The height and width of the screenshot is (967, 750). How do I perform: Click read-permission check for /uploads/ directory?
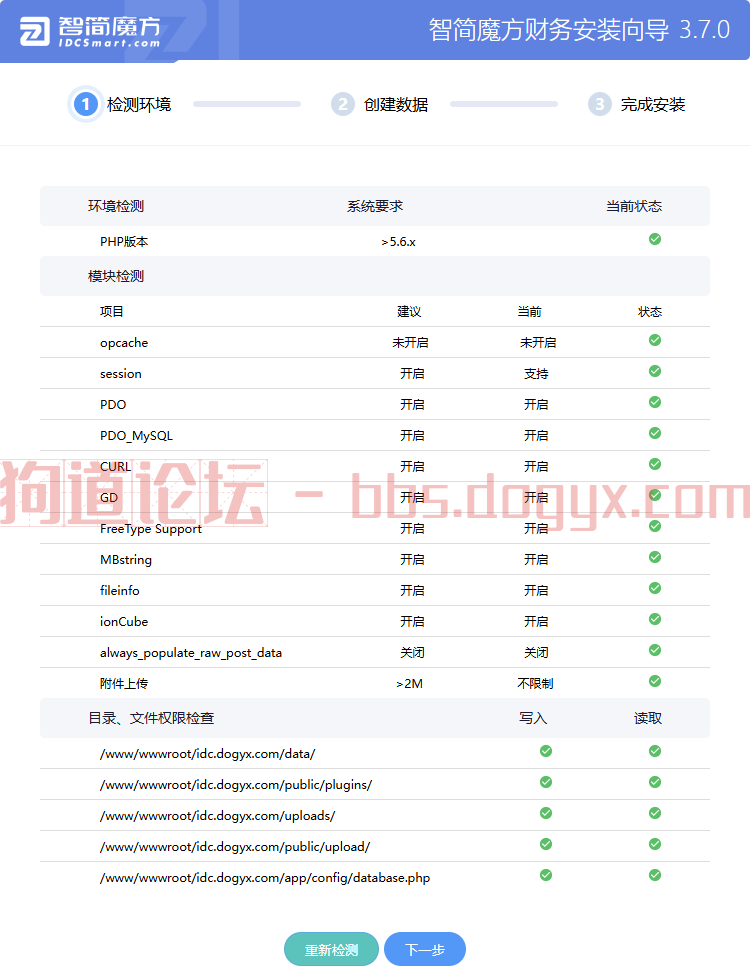(655, 813)
